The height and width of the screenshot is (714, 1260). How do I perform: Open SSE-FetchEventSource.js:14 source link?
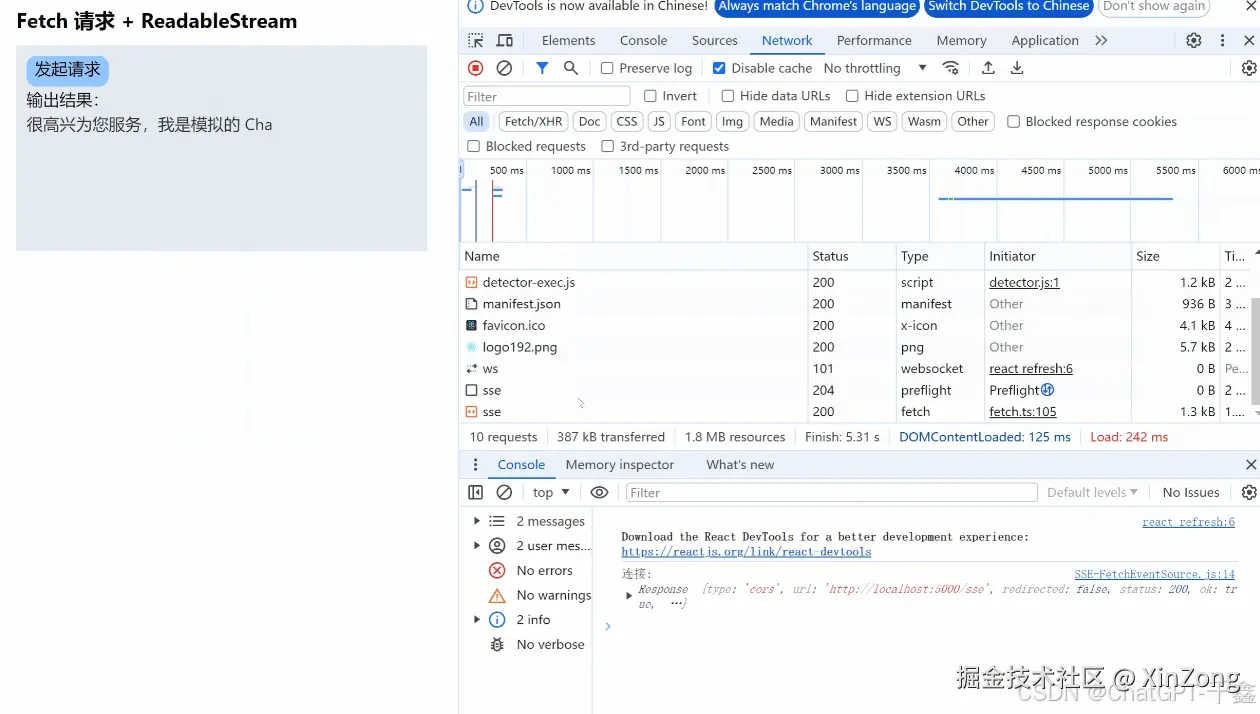click(1154, 574)
